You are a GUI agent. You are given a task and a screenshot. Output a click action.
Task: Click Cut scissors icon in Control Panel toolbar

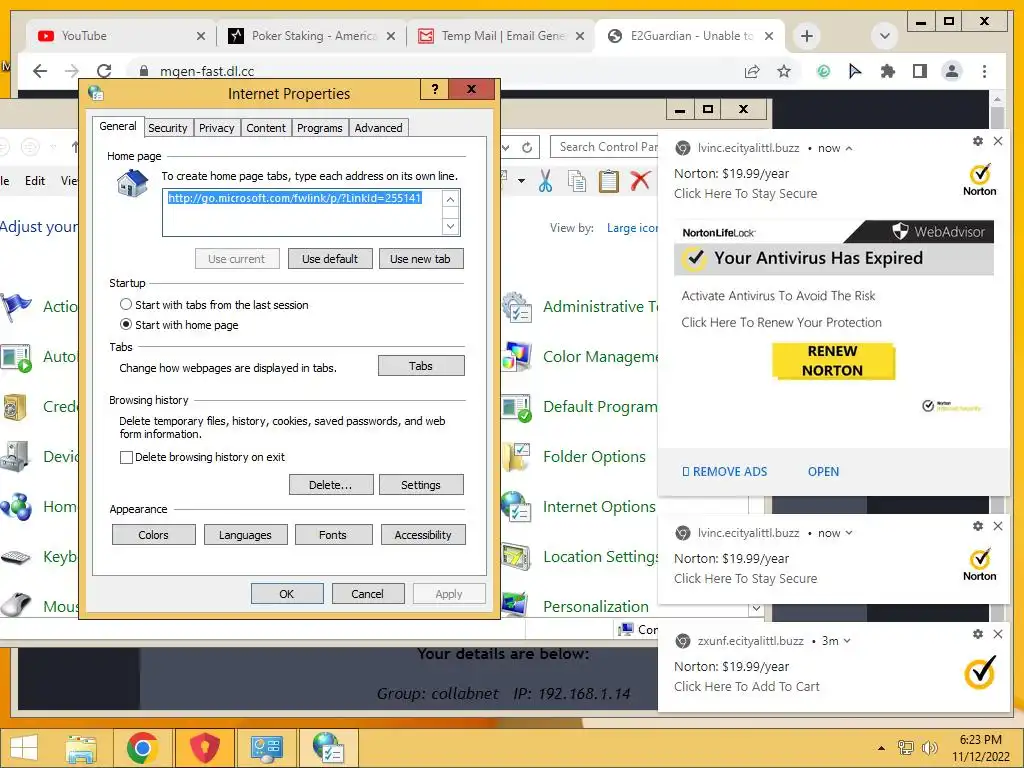pyautogui.click(x=545, y=181)
